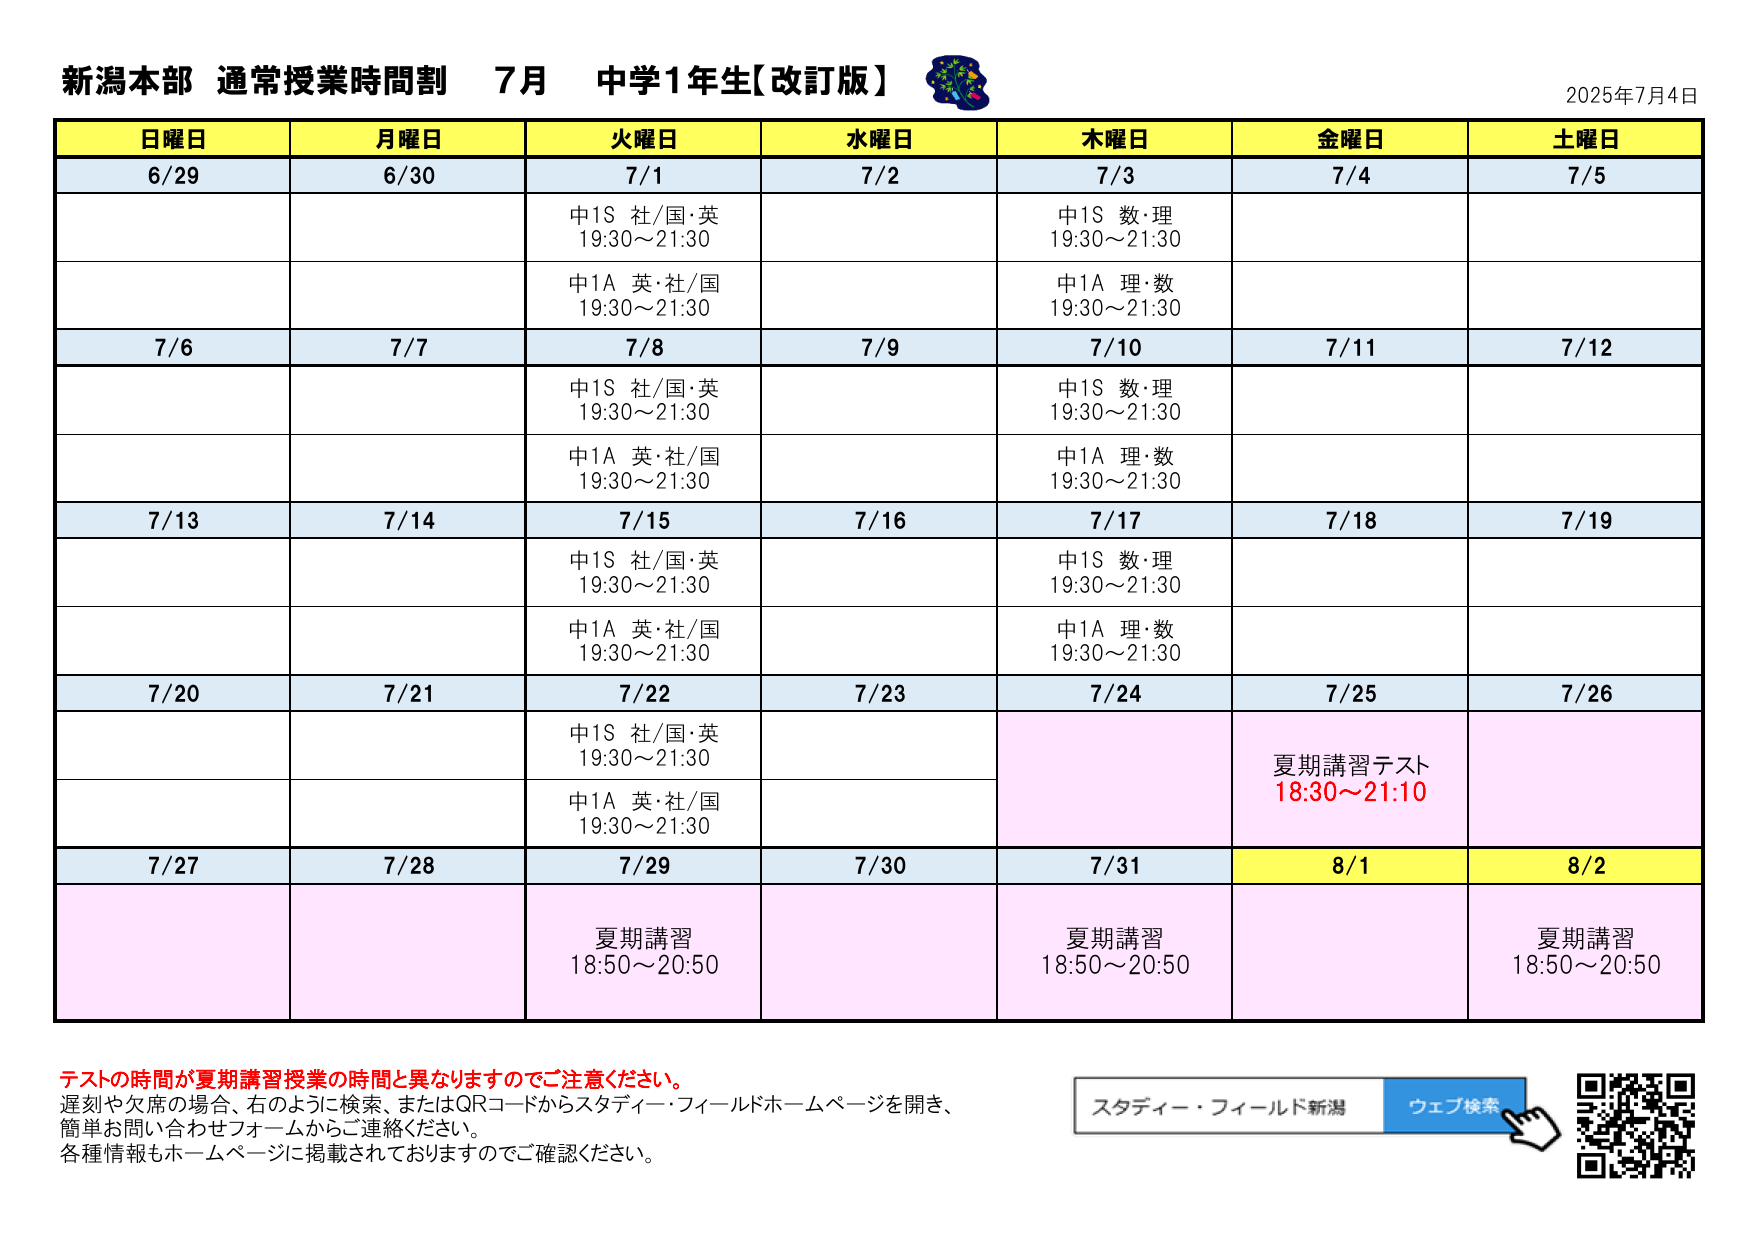Click 中1S 社/国・英 class on 7/1
This screenshot has width=1754, height=1240.
coord(644,227)
